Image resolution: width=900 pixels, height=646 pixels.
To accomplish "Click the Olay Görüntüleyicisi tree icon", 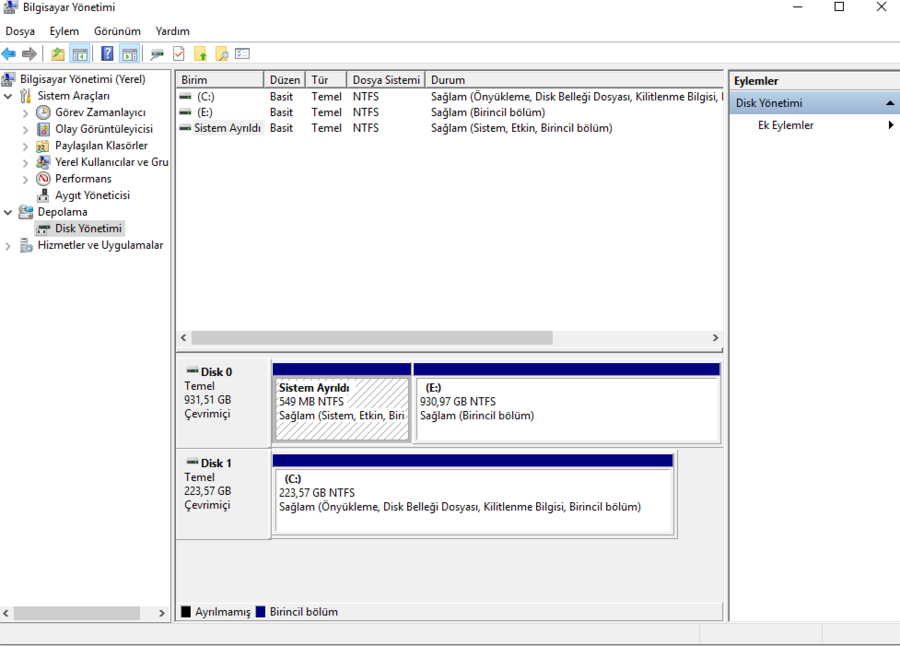I will point(44,129).
